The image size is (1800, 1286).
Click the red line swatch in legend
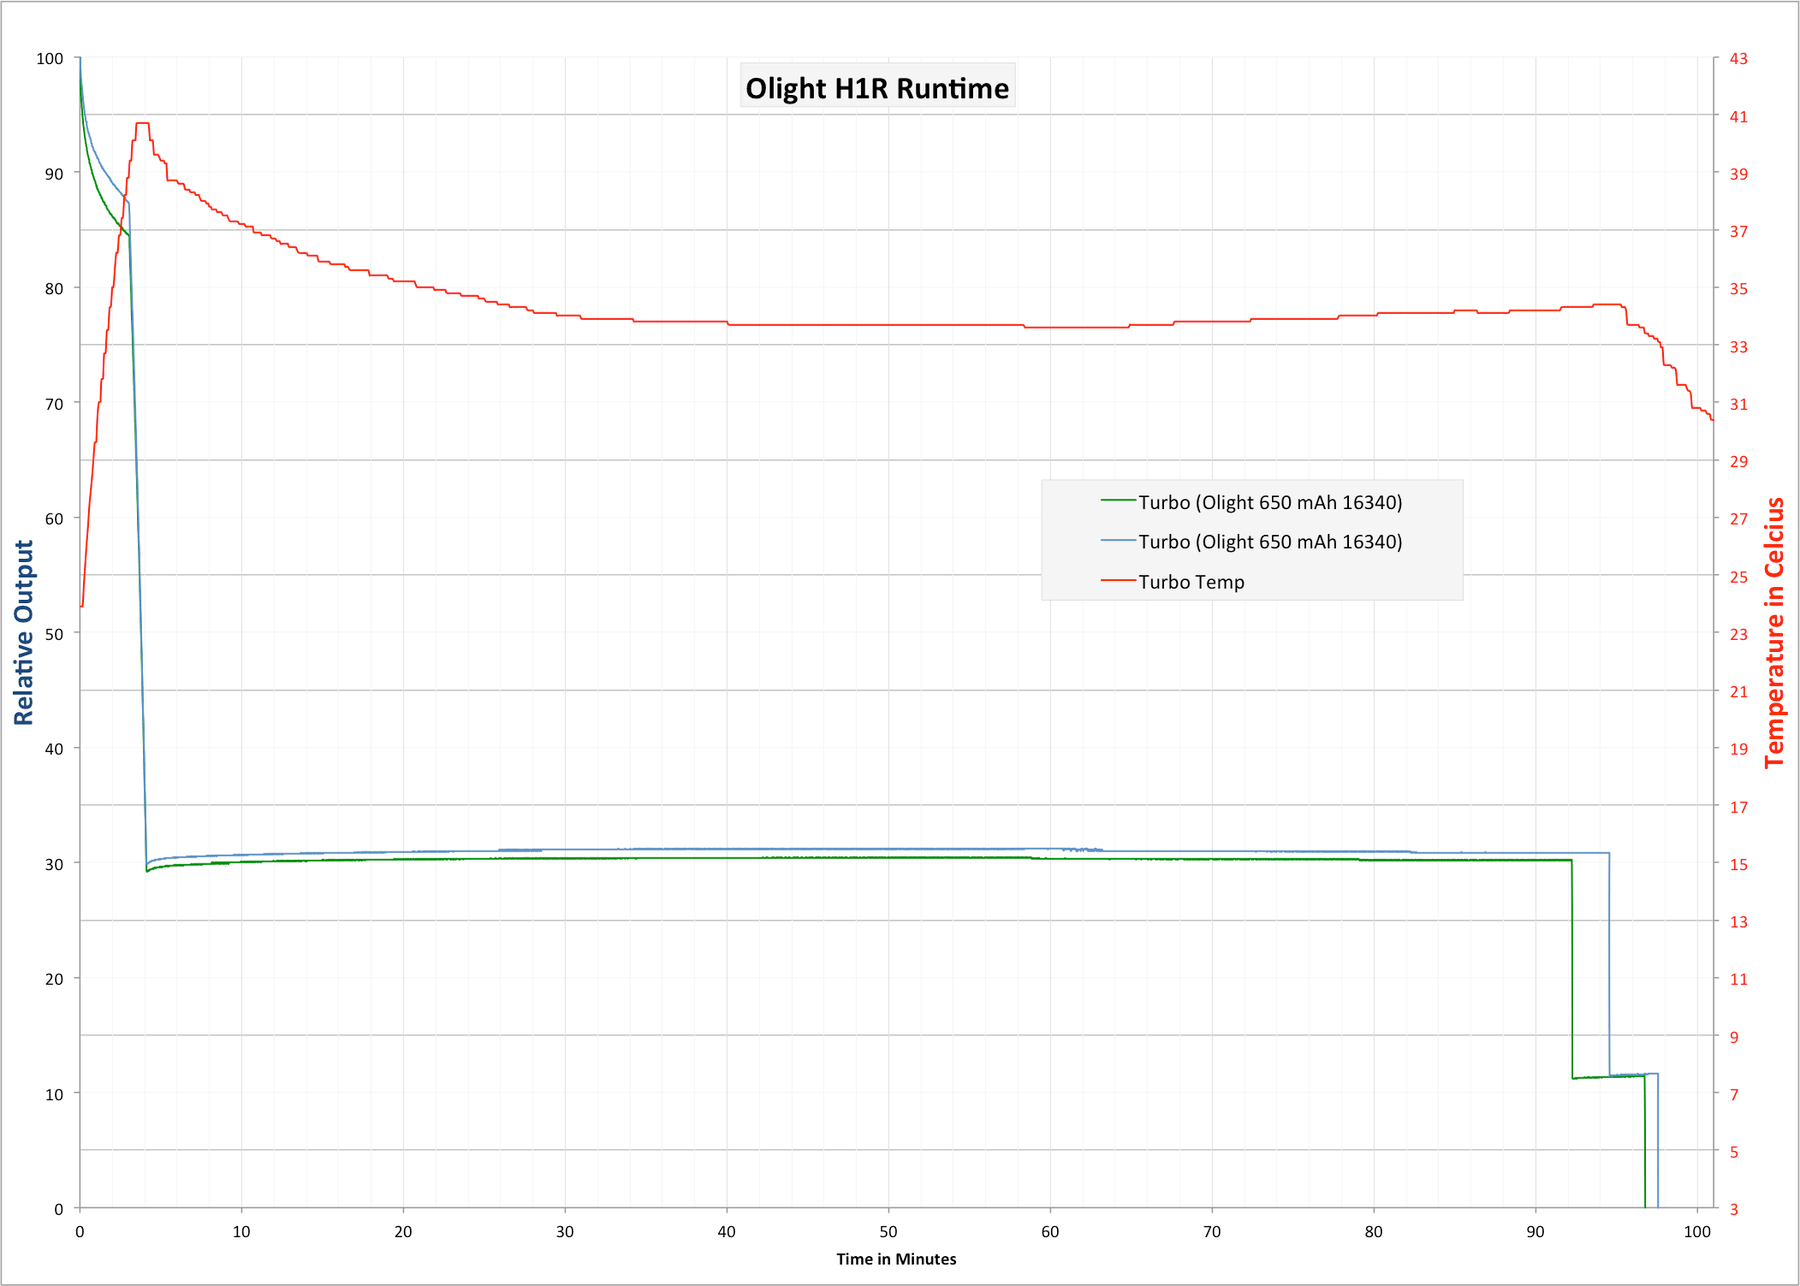tap(1117, 580)
